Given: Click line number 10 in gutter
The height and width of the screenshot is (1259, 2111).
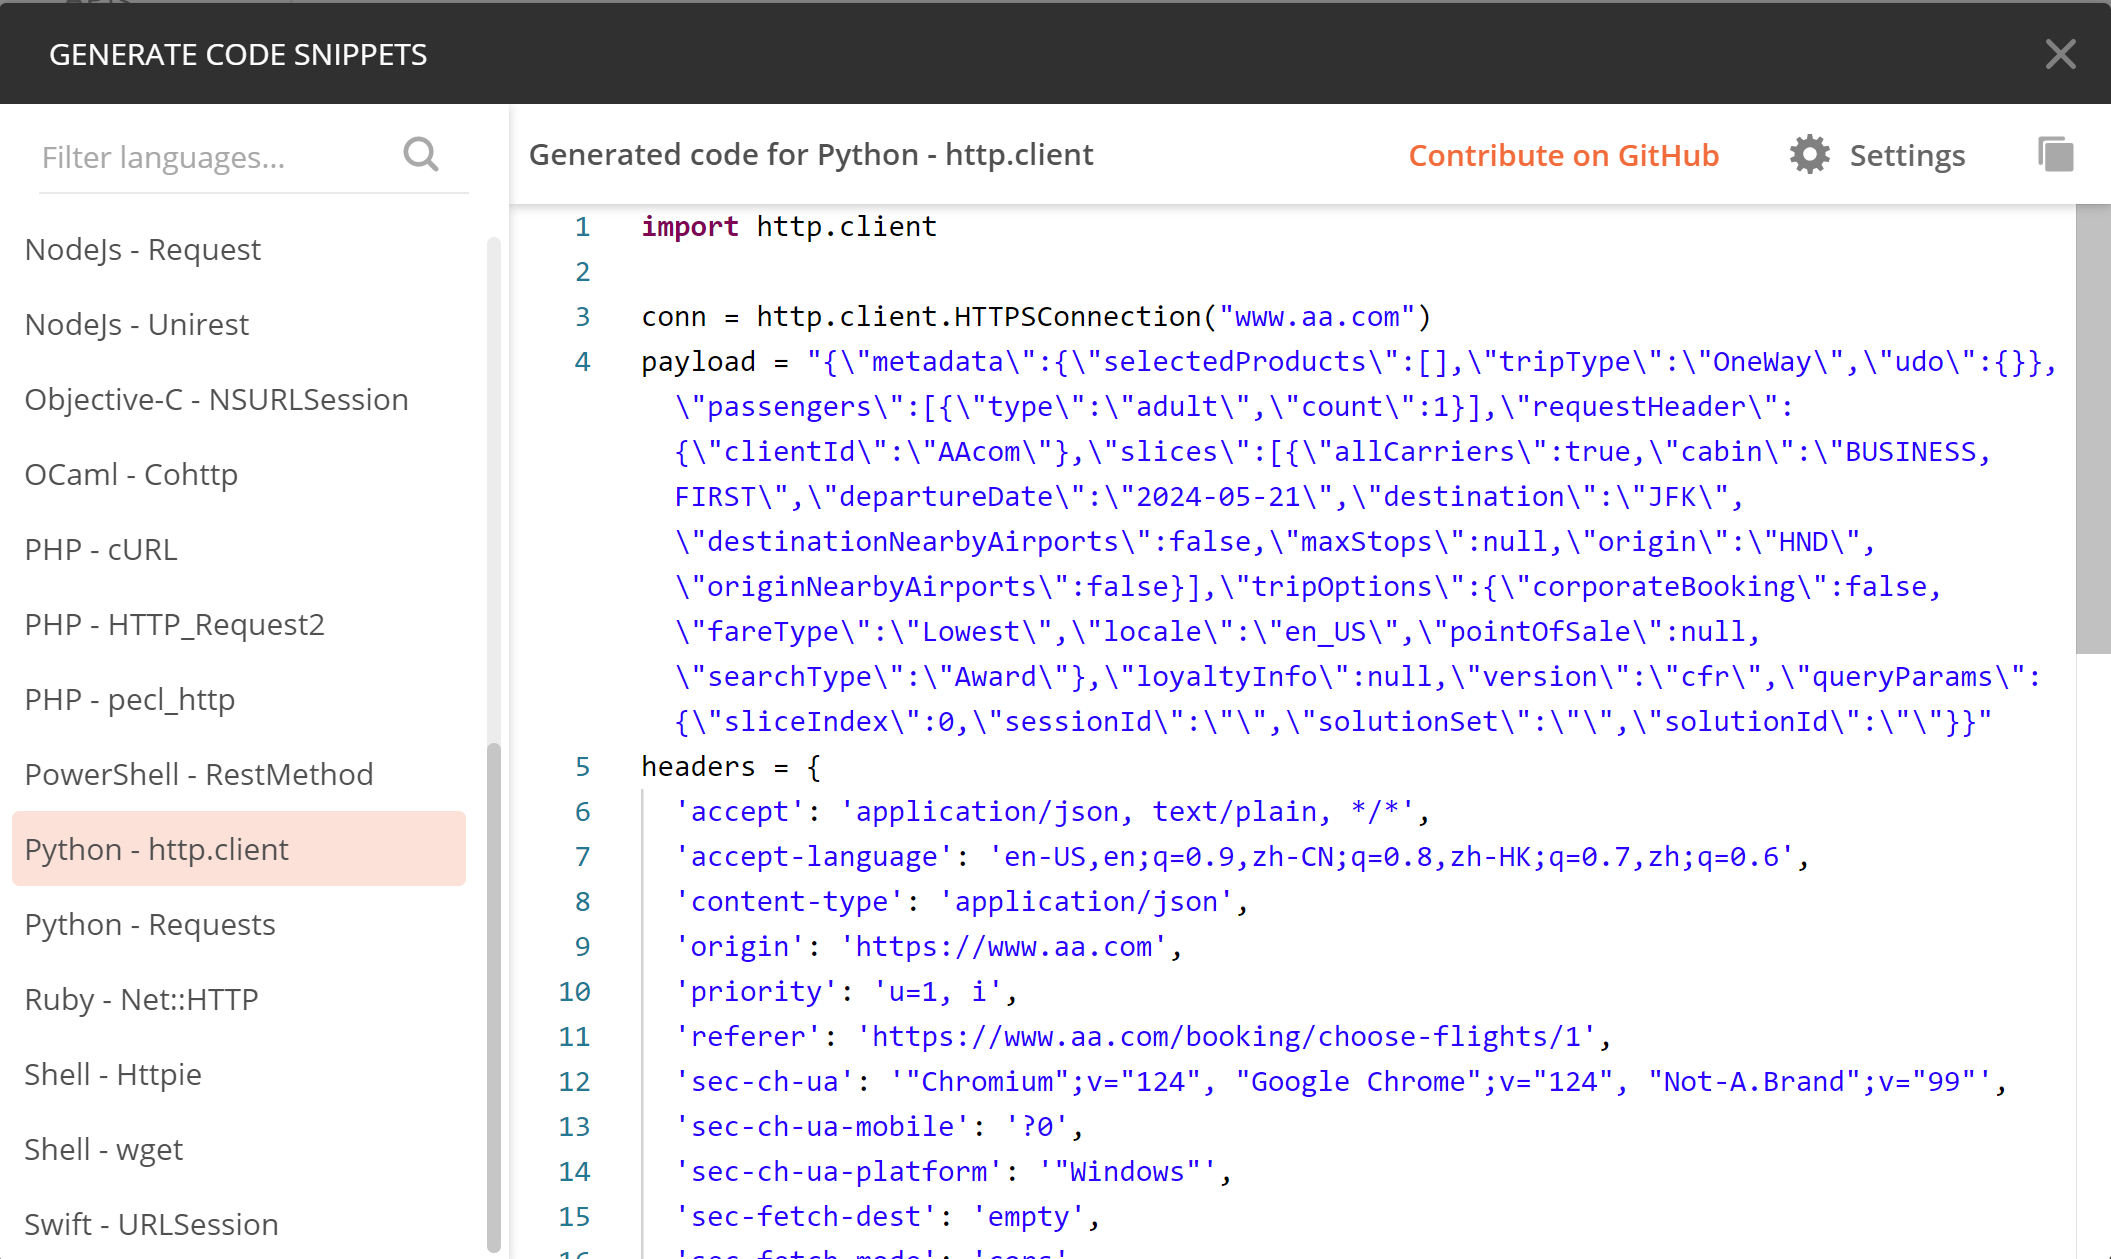Looking at the screenshot, I should pyautogui.click(x=574, y=992).
